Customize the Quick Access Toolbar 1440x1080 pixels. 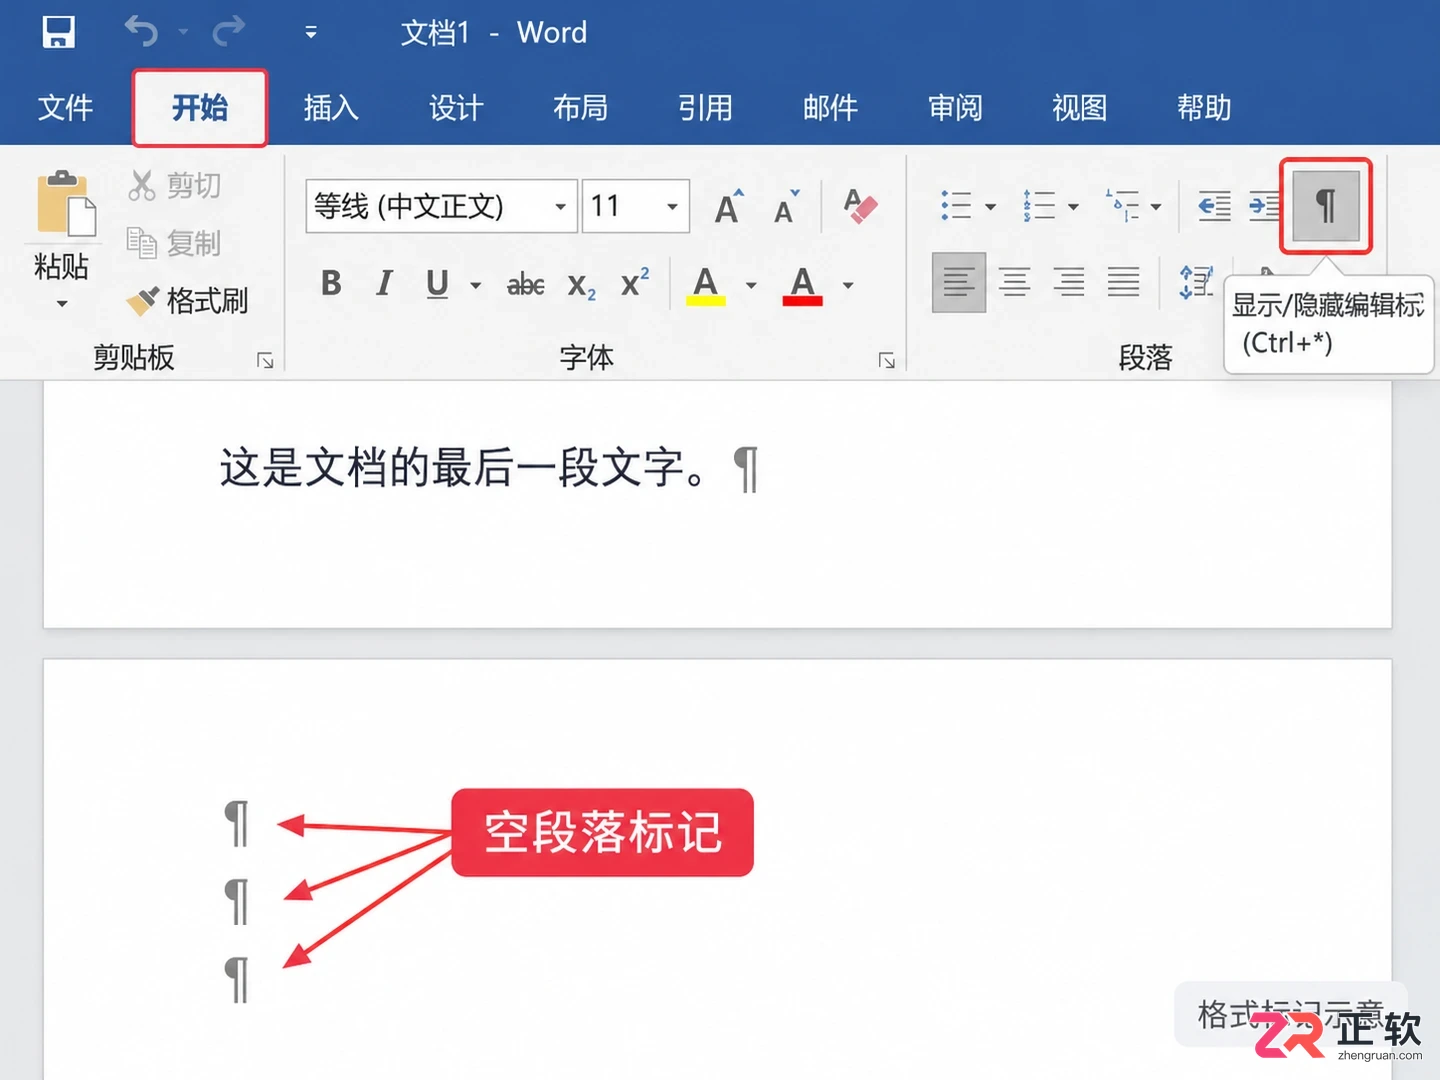(x=311, y=33)
